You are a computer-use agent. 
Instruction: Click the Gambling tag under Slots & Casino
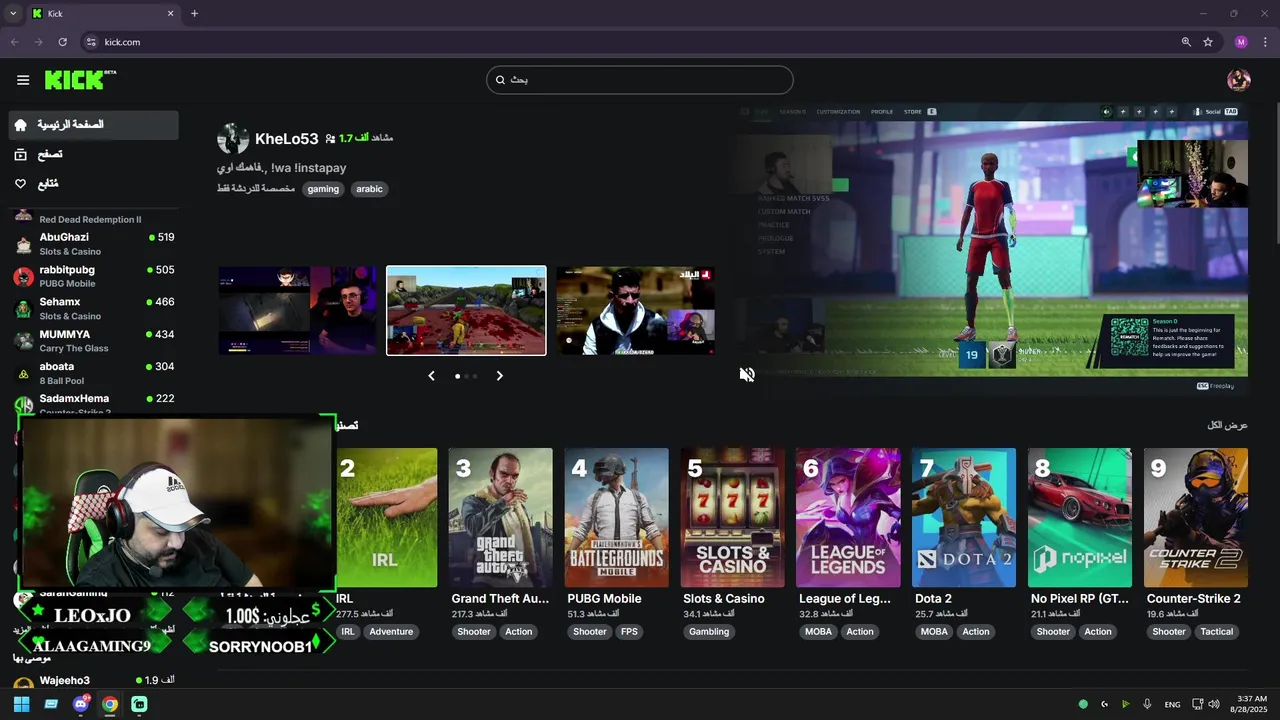click(709, 632)
